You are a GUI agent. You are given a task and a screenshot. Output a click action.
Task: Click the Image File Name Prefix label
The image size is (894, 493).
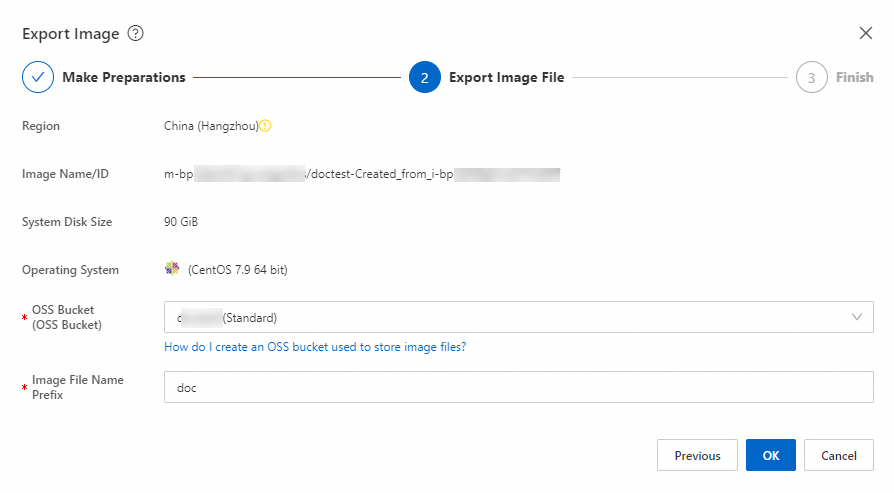coord(78,387)
